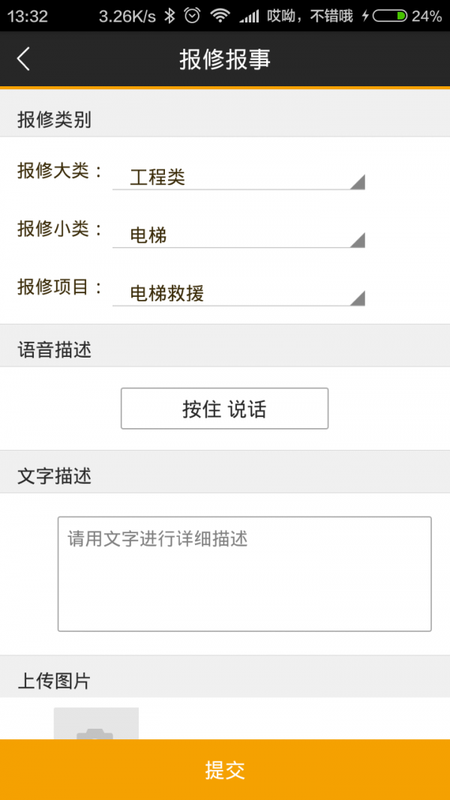Tap the Bluetooth status icon
This screenshot has height=800, width=450.
click(169, 16)
